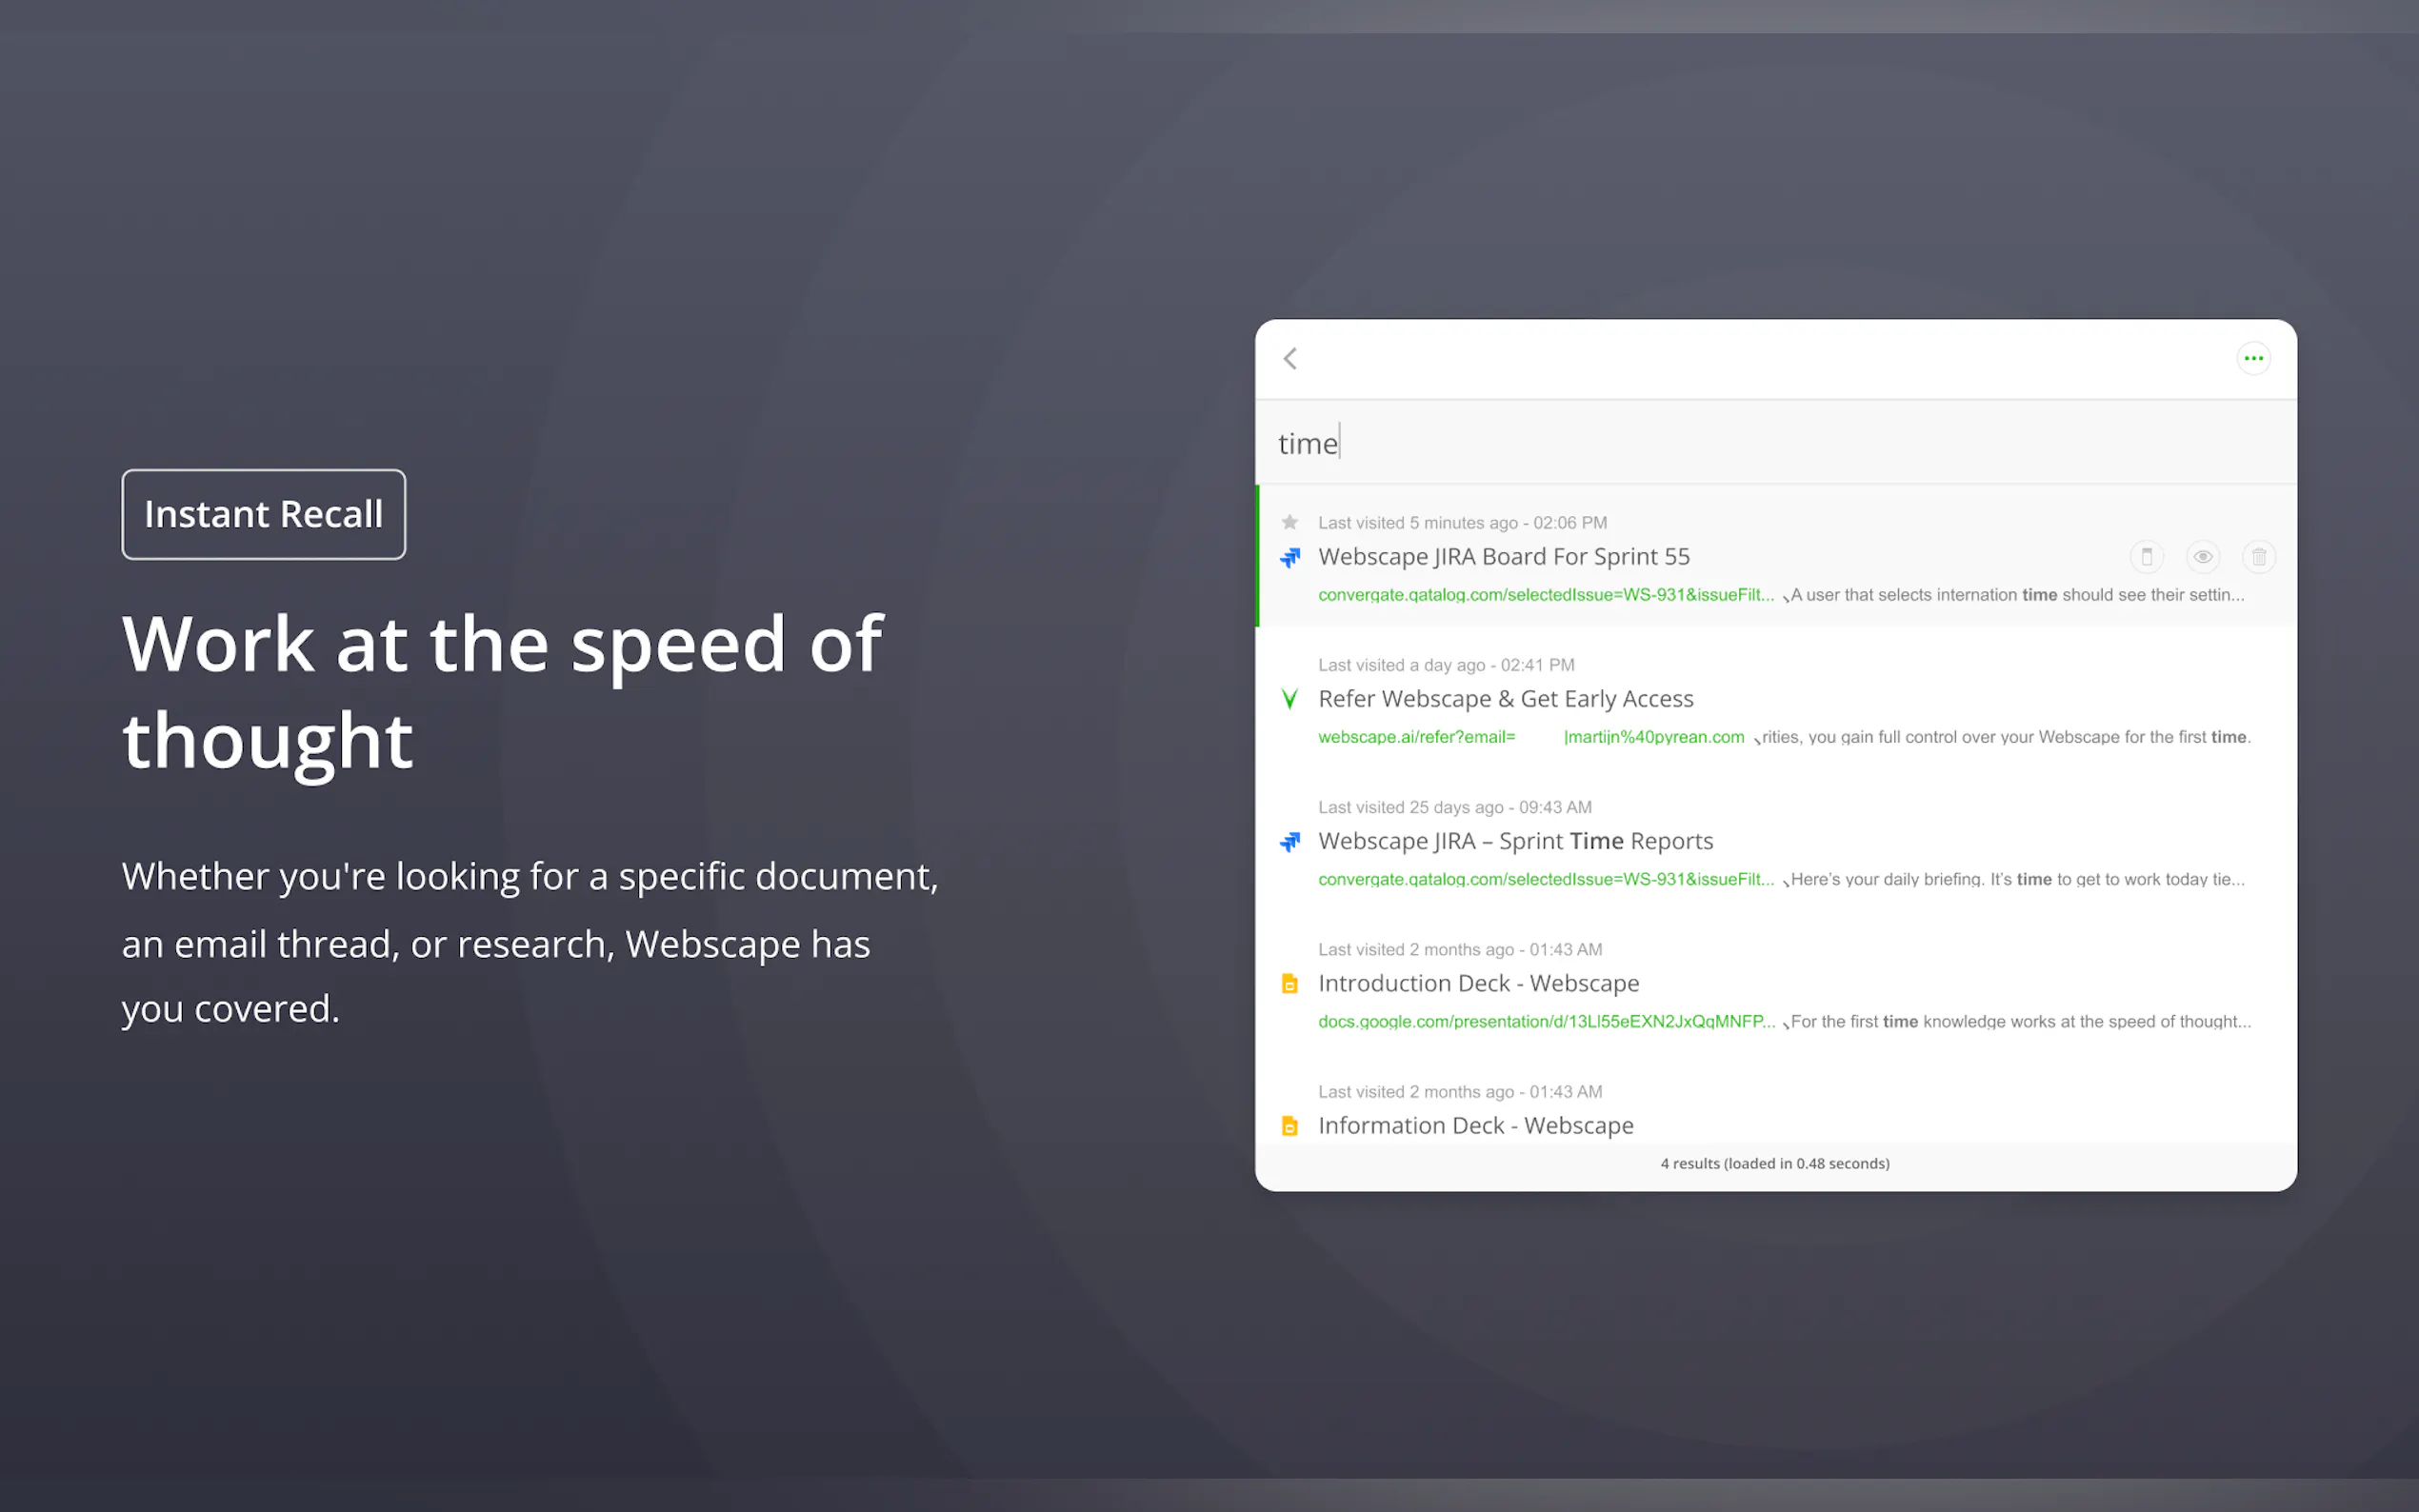Viewport: 2419px width, 1512px height.
Task: Open 'Refer Webscape & Get Early Access' result
Action: [x=1505, y=699]
